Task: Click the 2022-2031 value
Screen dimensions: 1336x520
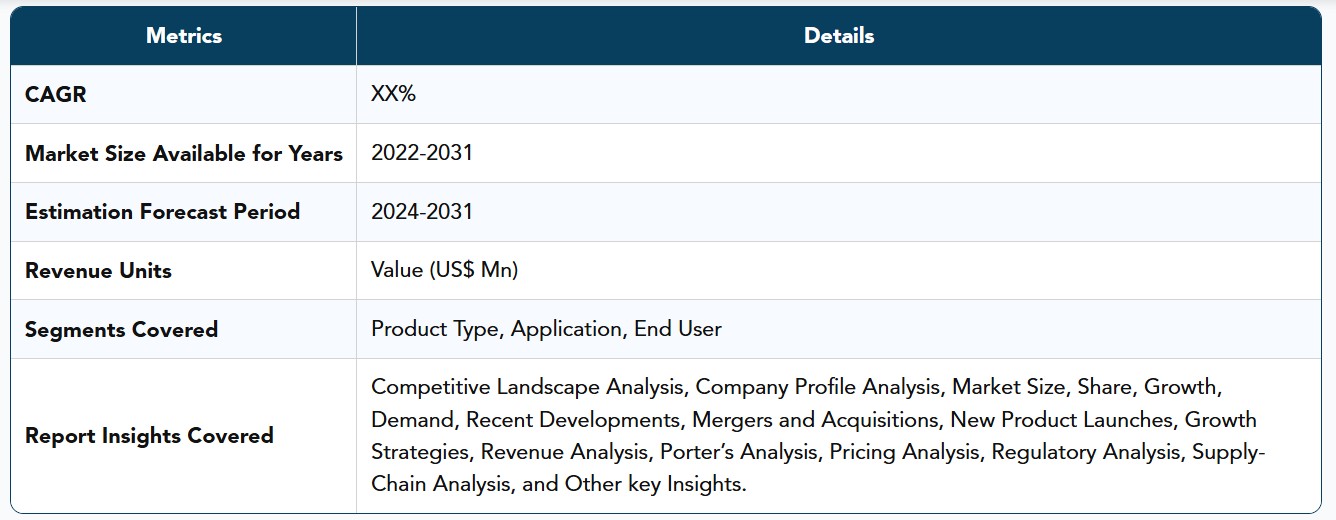Action: pos(422,153)
